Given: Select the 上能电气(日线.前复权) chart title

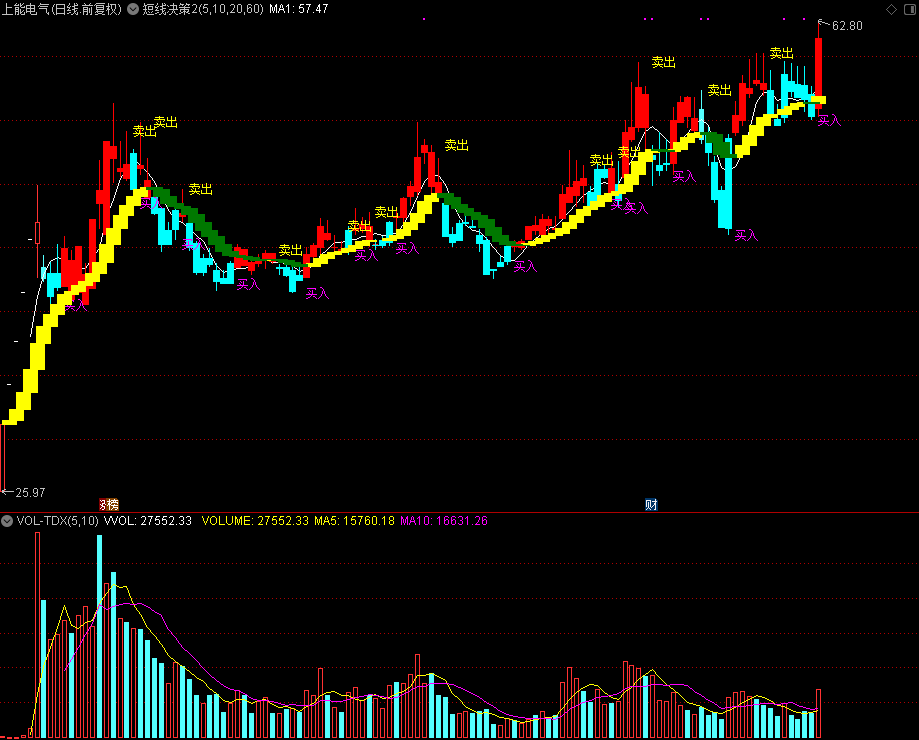Looking at the screenshot, I should tap(62, 9).
